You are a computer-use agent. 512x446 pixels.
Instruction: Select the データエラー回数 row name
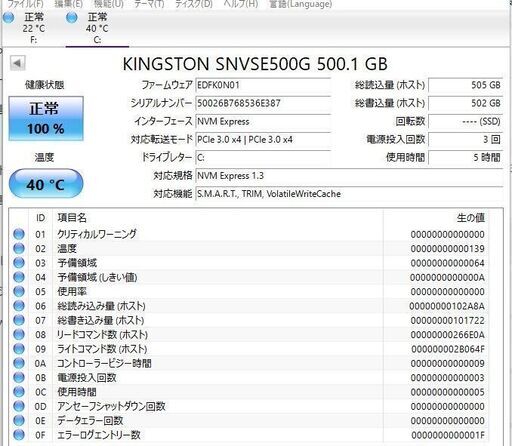point(90,420)
